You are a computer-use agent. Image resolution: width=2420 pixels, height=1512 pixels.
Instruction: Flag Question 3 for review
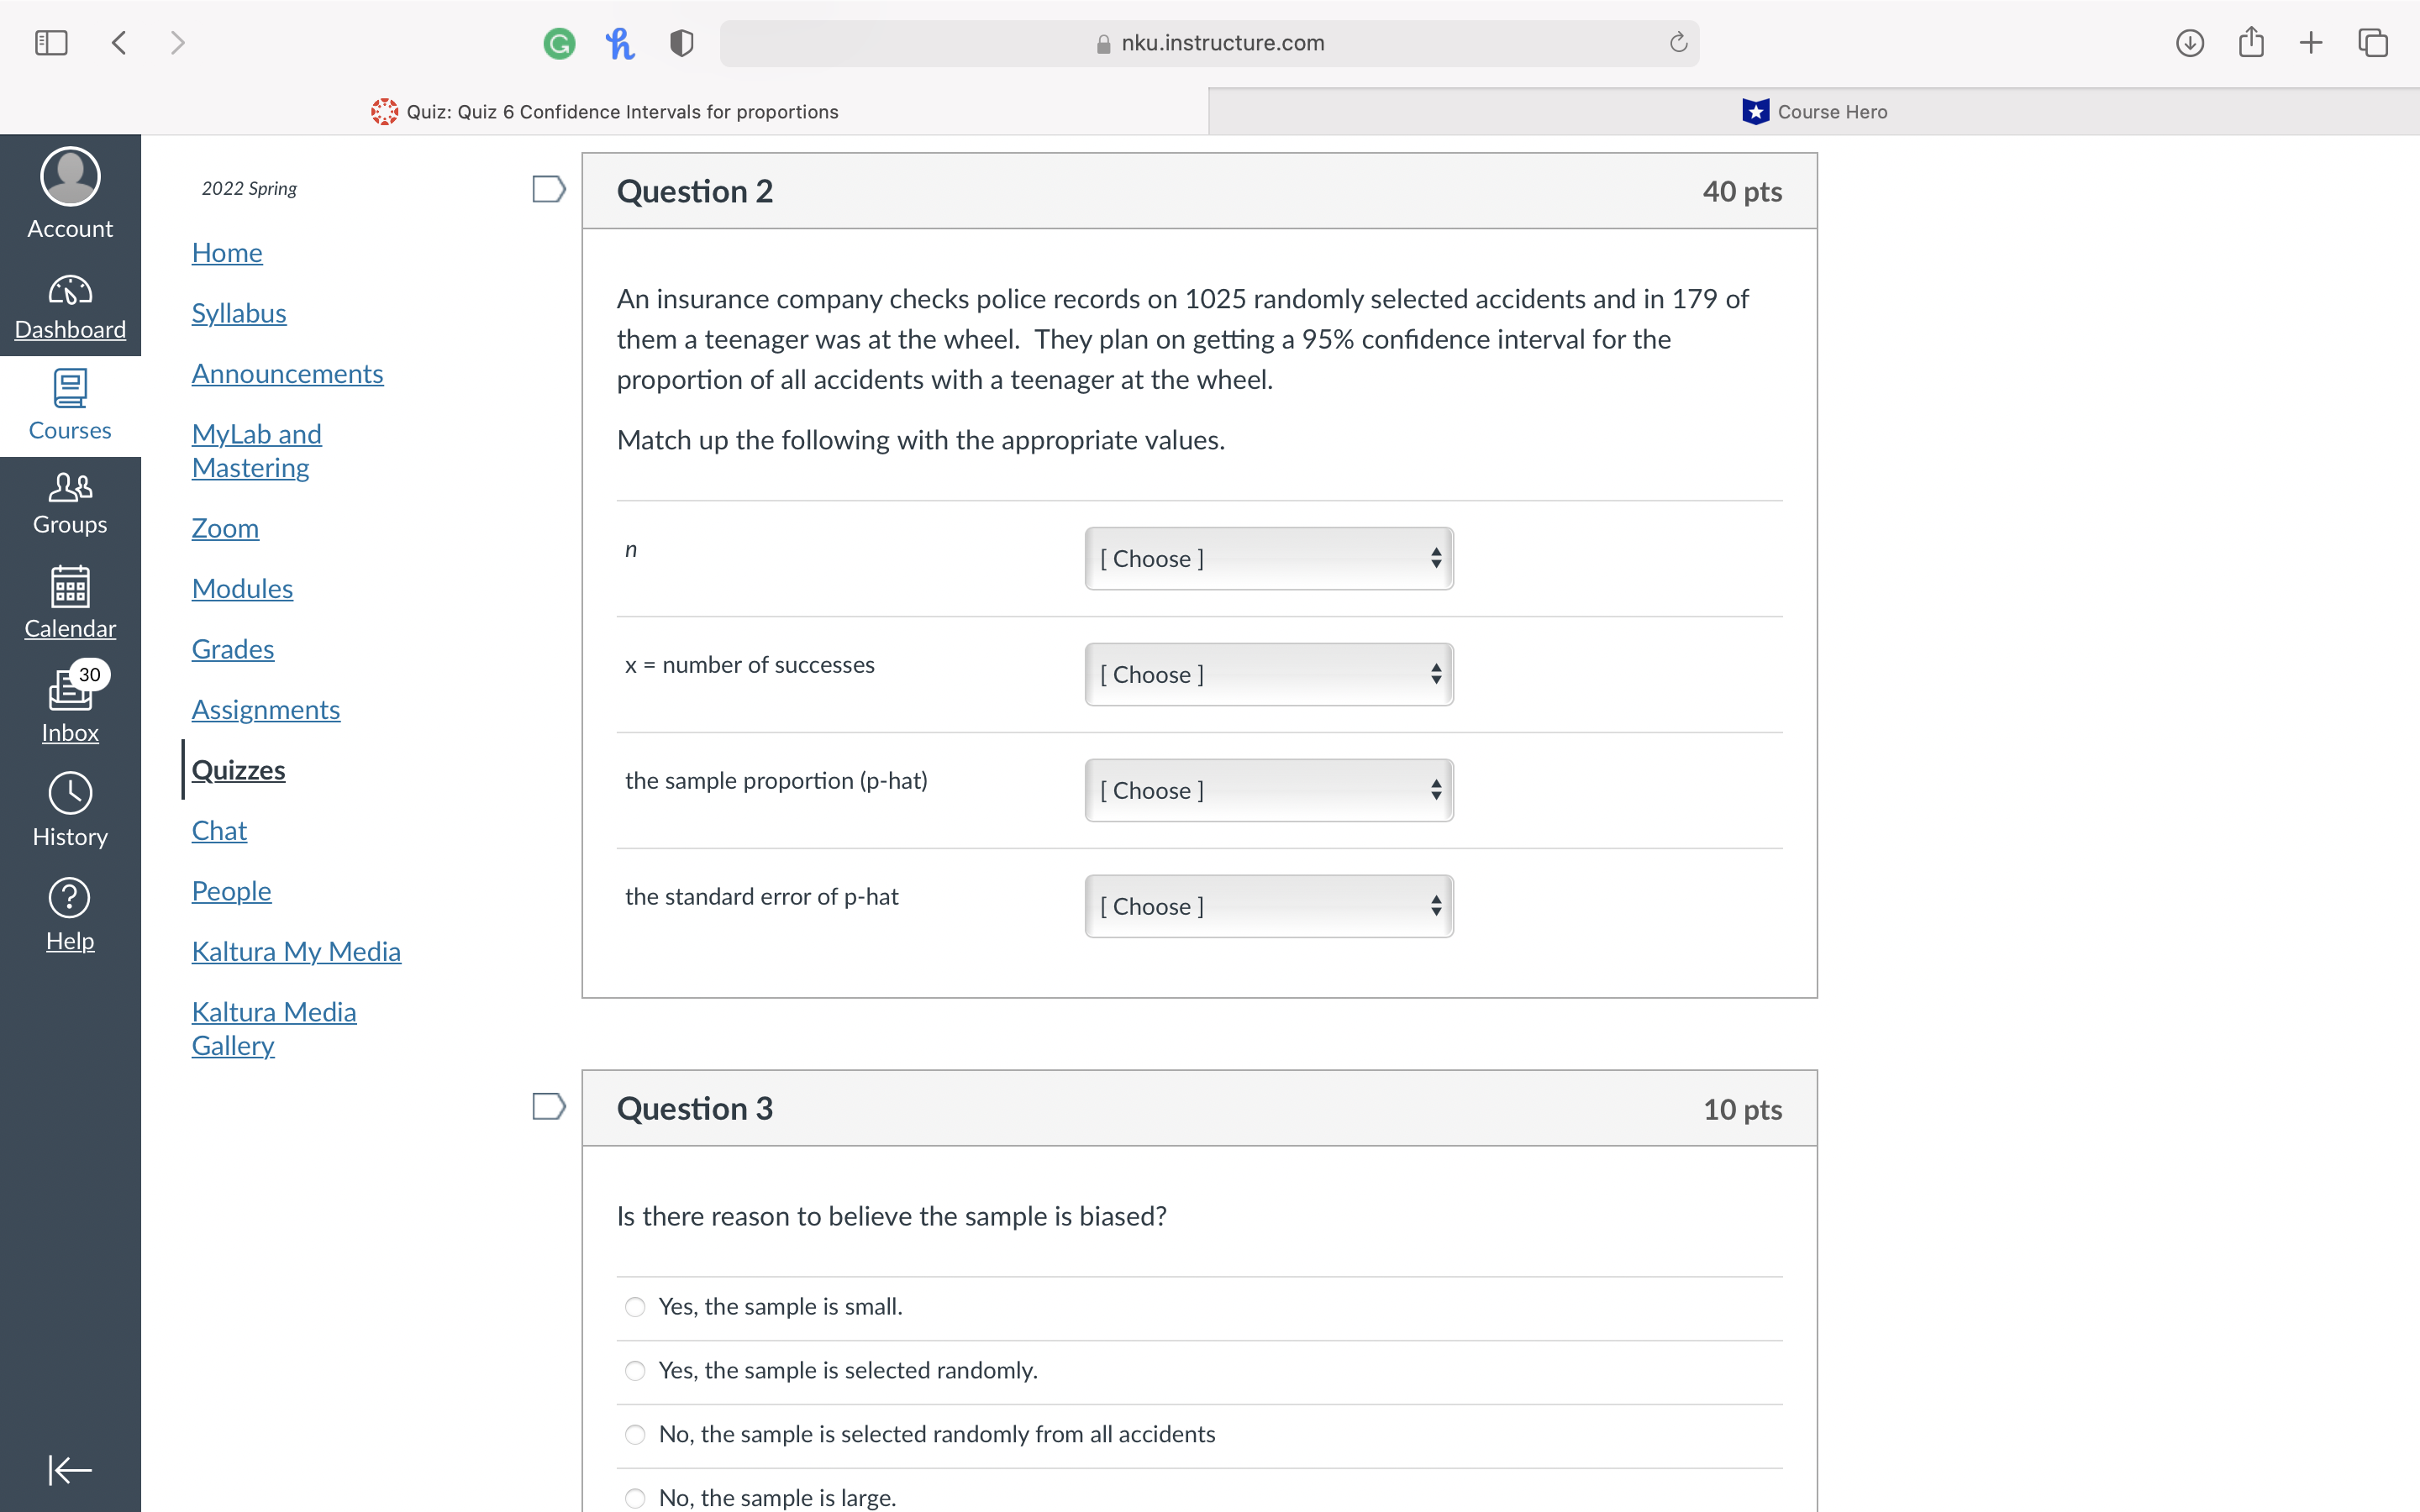coord(549,1106)
